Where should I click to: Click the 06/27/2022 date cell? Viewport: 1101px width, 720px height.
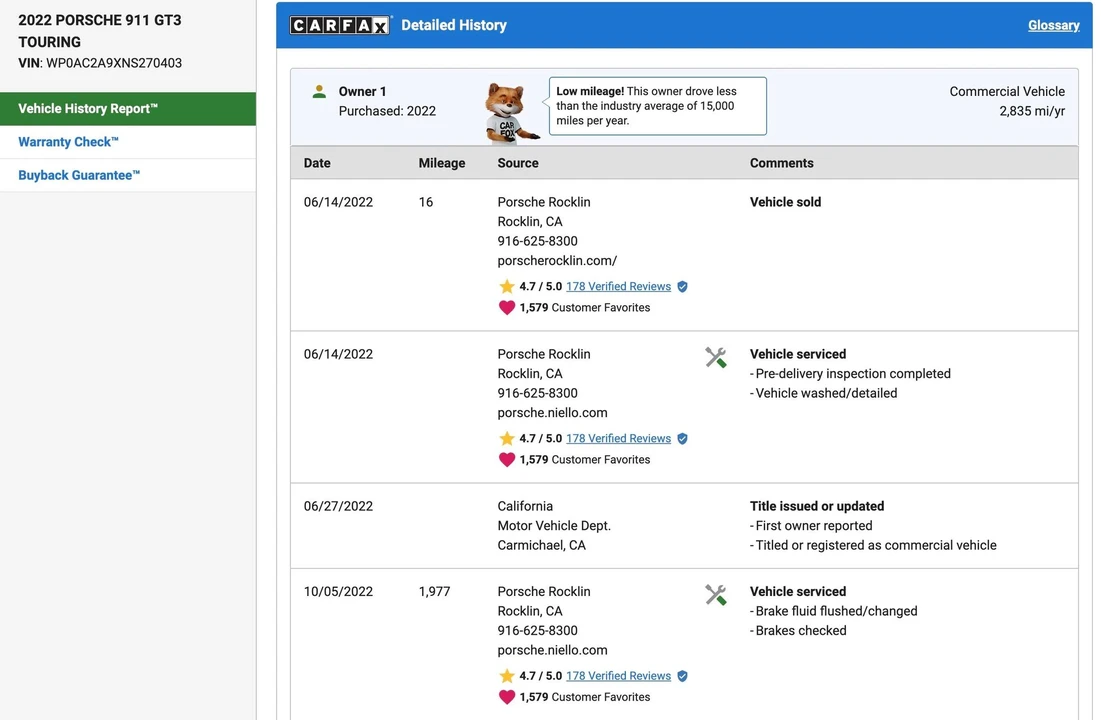[338, 506]
